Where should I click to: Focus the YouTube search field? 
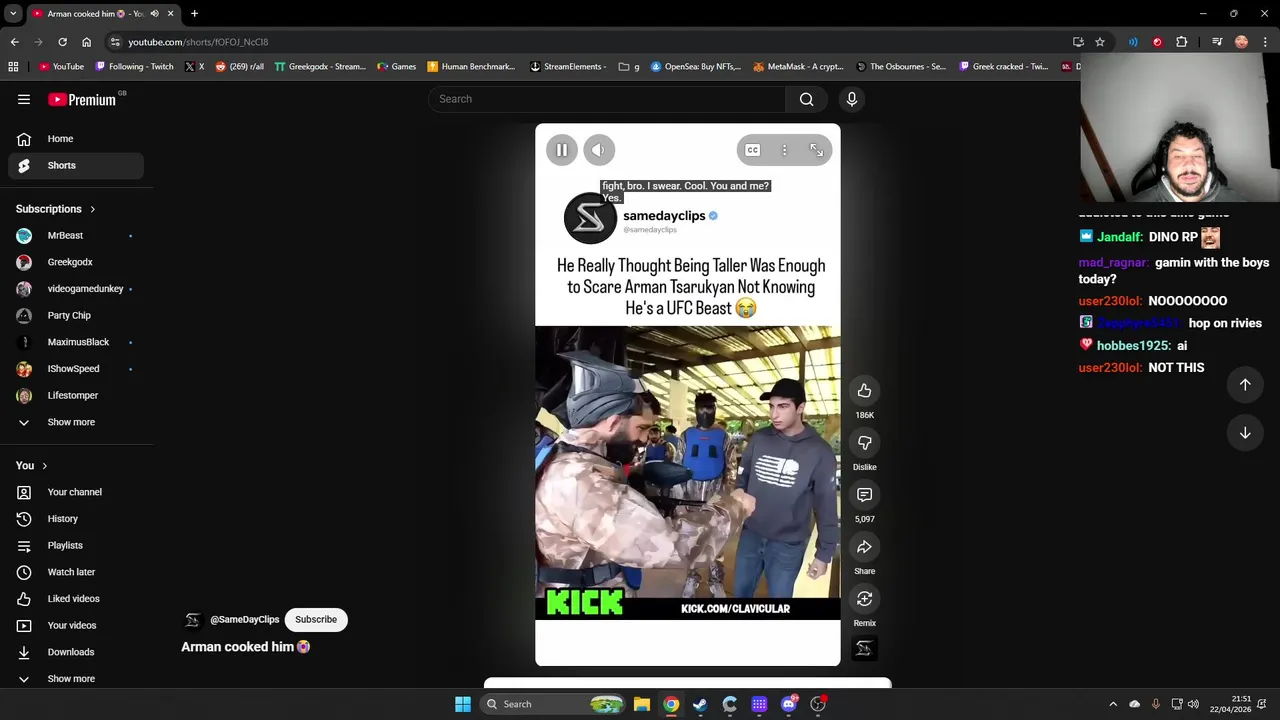click(608, 99)
